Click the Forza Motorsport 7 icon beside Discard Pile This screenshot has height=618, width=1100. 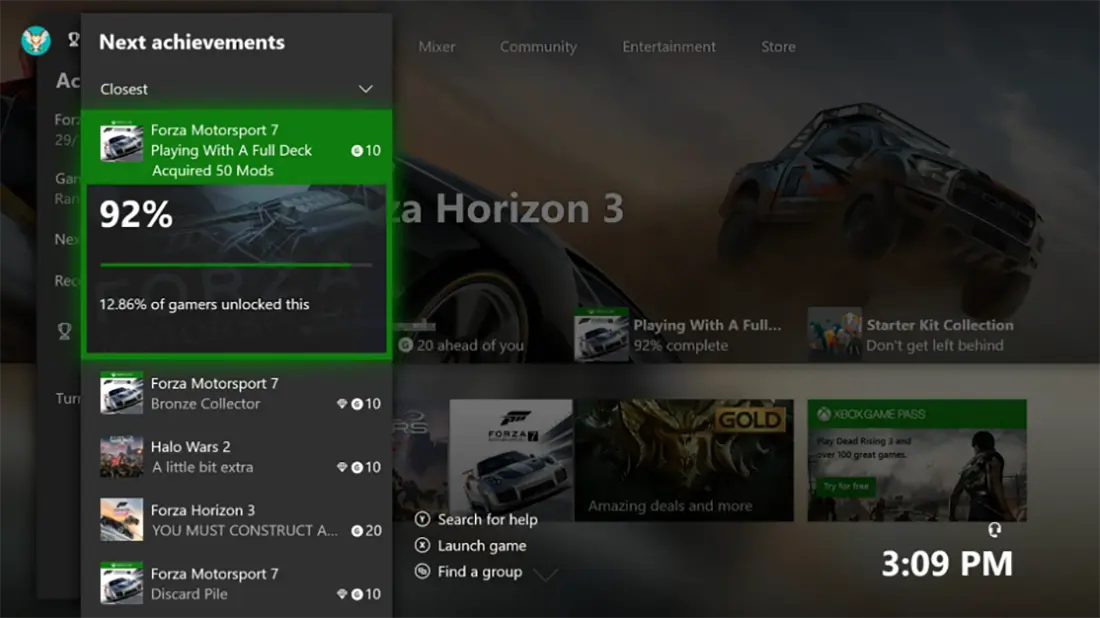coord(122,583)
